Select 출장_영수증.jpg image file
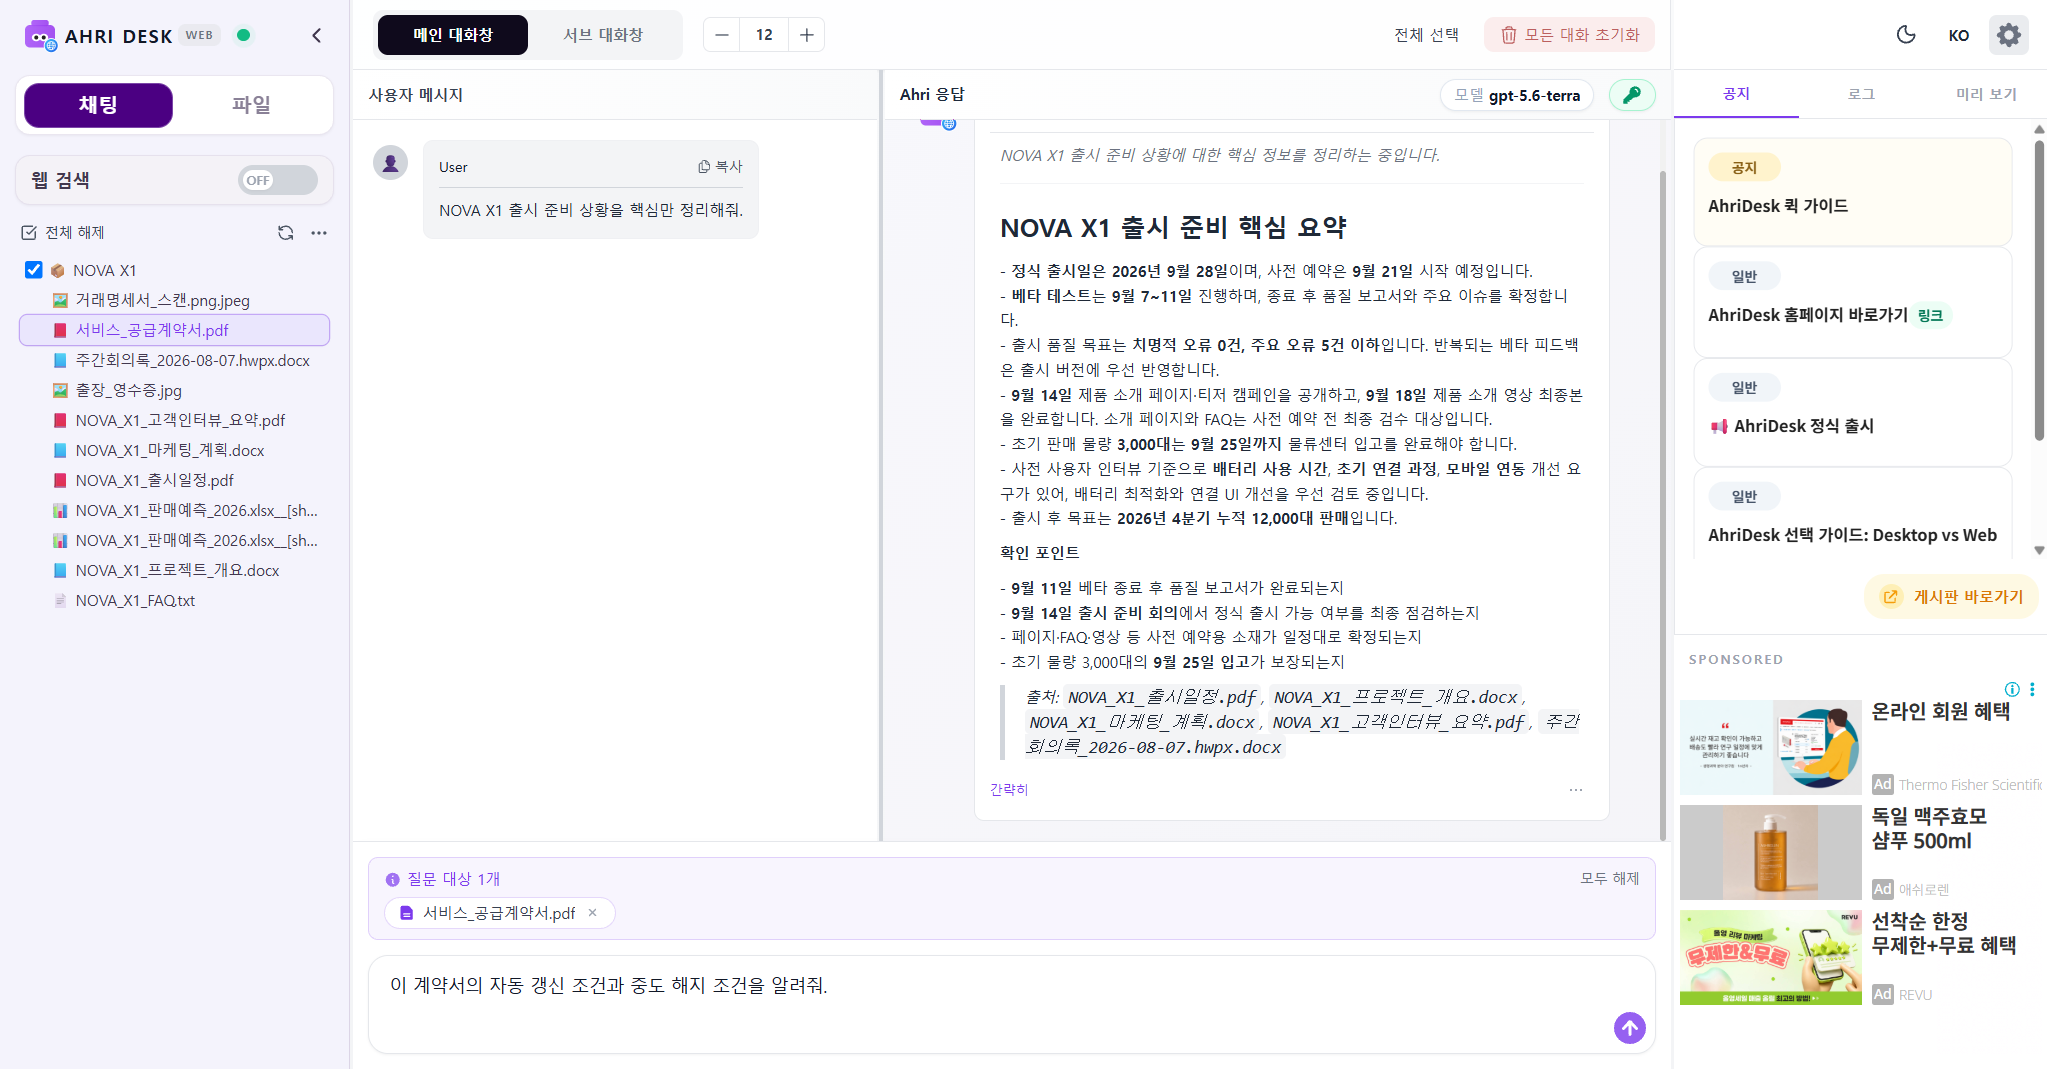The width and height of the screenshot is (2047, 1069). [128, 390]
